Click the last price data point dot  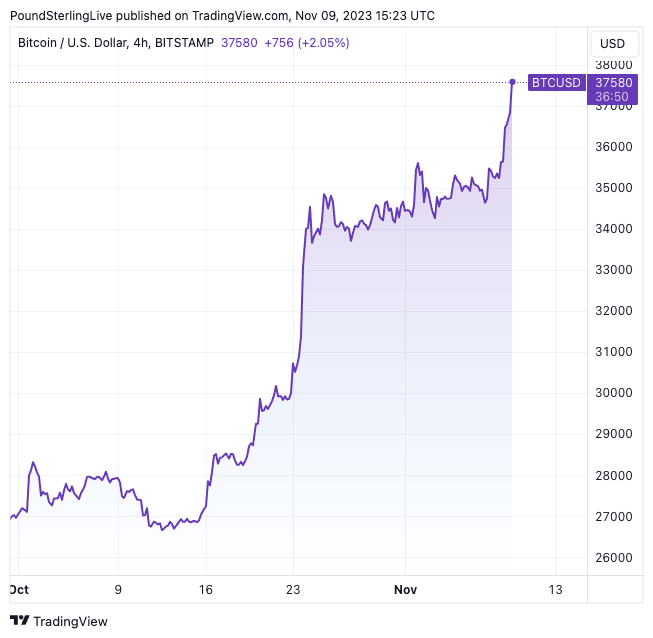(x=513, y=82)
